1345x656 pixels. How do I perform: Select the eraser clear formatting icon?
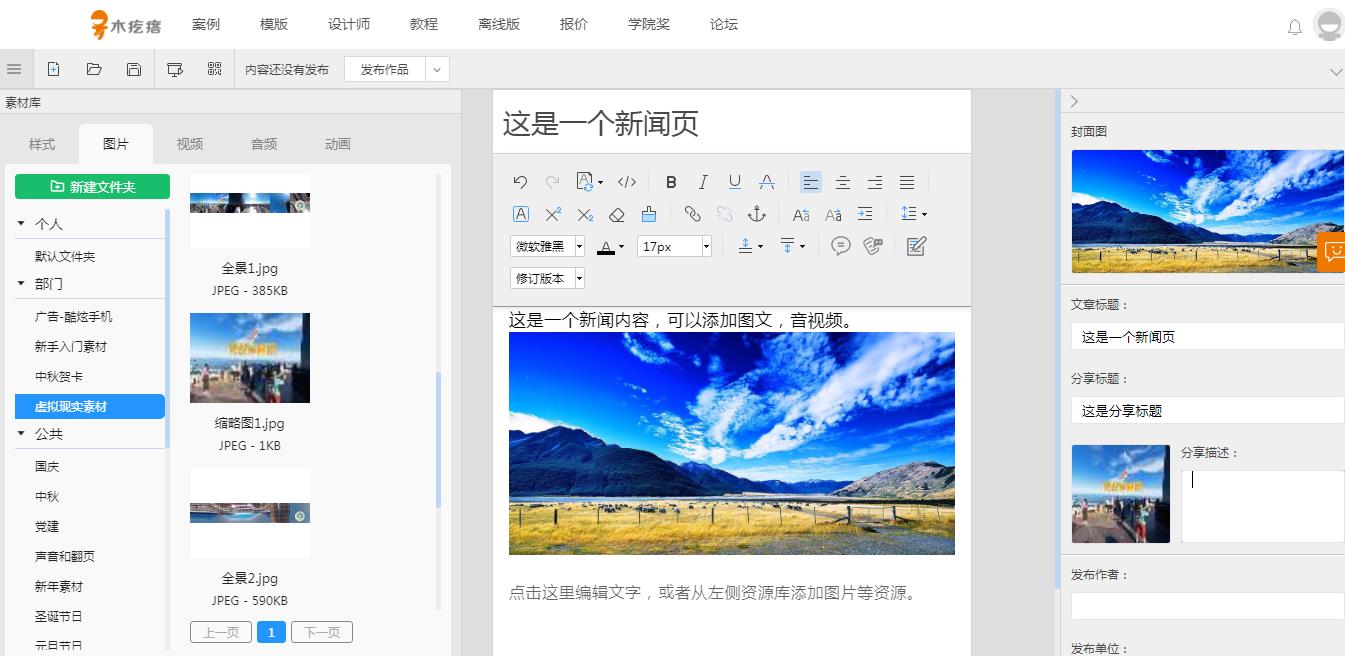617,214
